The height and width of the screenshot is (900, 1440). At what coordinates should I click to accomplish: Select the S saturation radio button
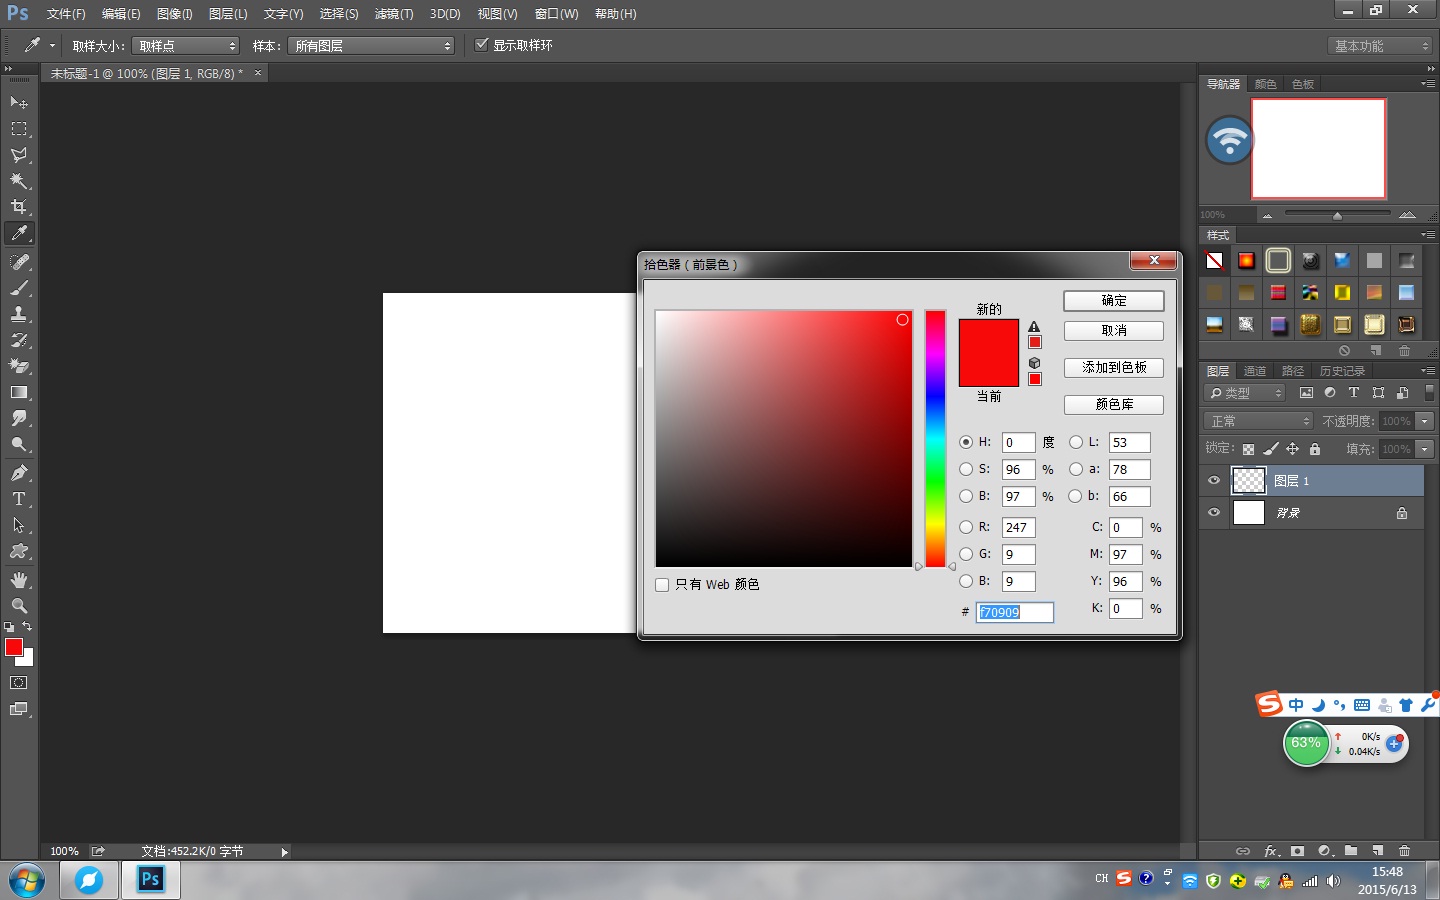click(x=966, y=469)
